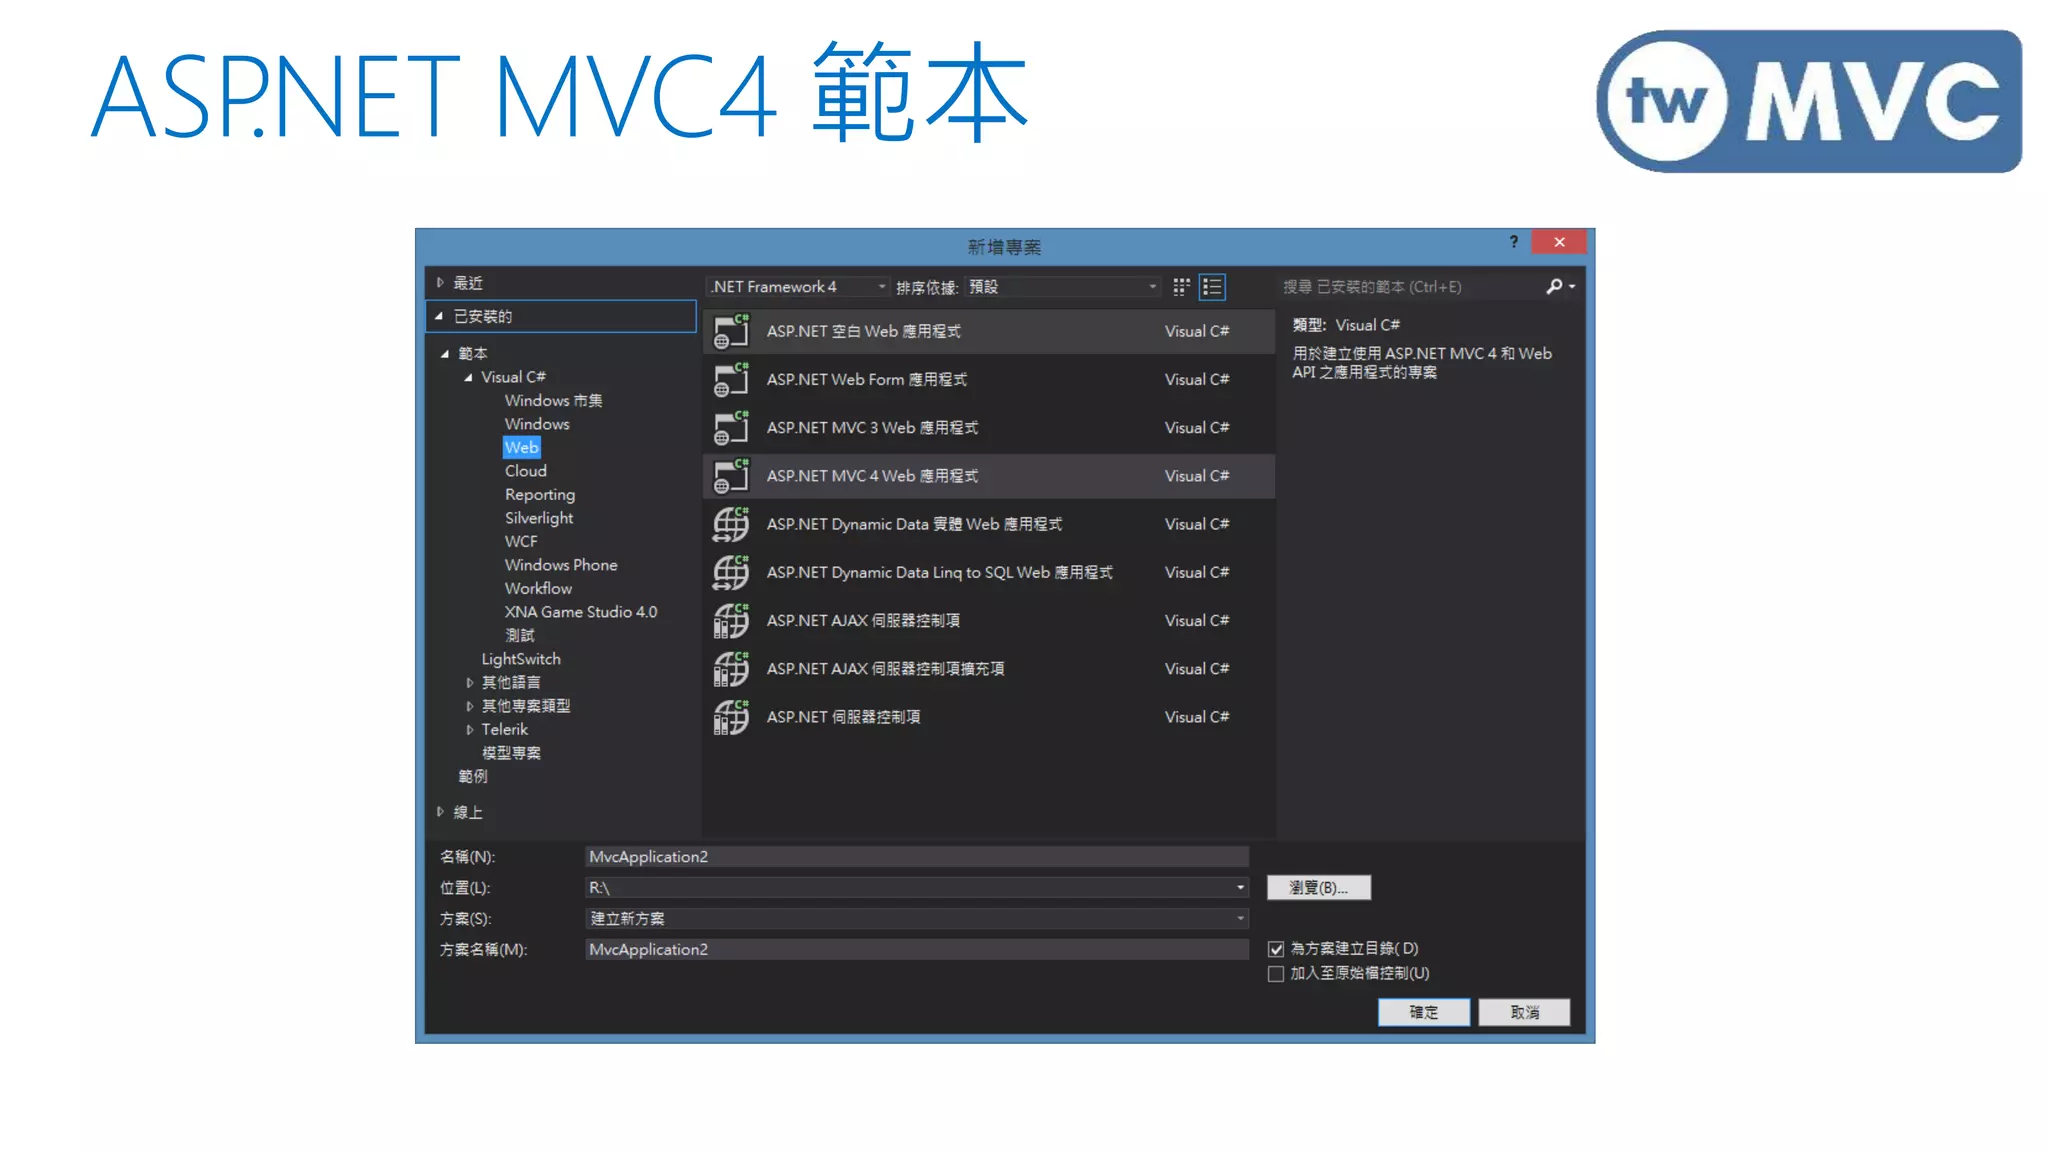Click the search magnifier icon
The height and width of the screenshot is (1152, 2048).
(x=1554, y=287)
